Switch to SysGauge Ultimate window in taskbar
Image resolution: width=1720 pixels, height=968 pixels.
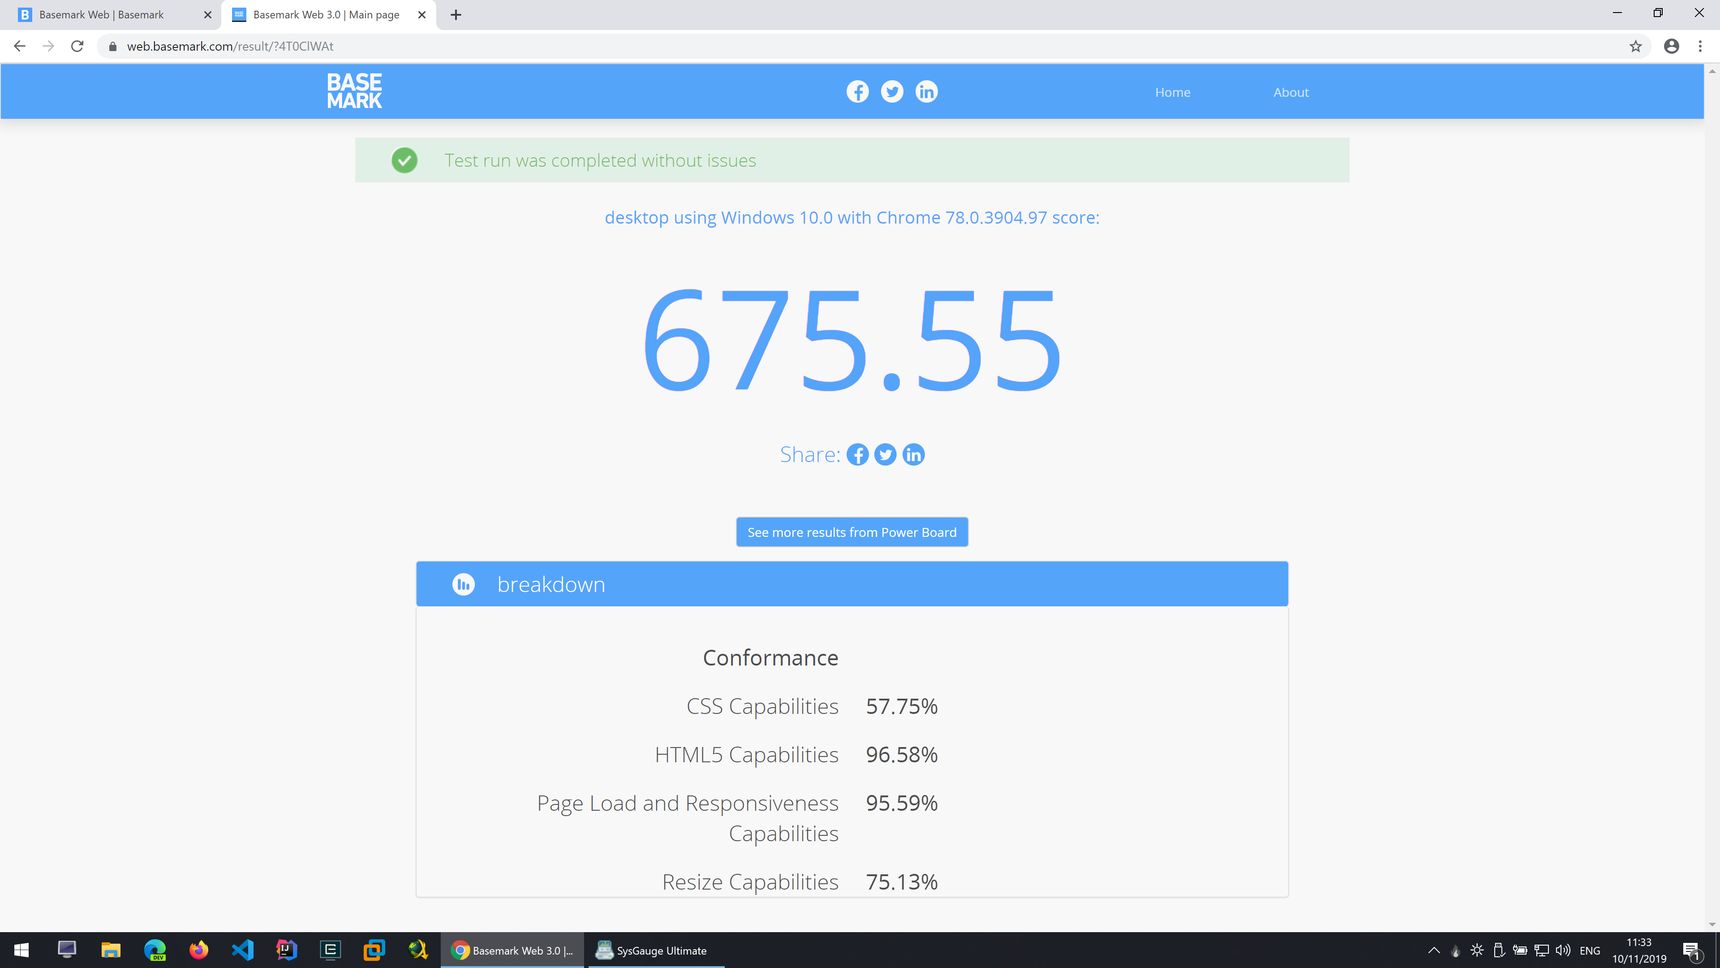(654, 950)
